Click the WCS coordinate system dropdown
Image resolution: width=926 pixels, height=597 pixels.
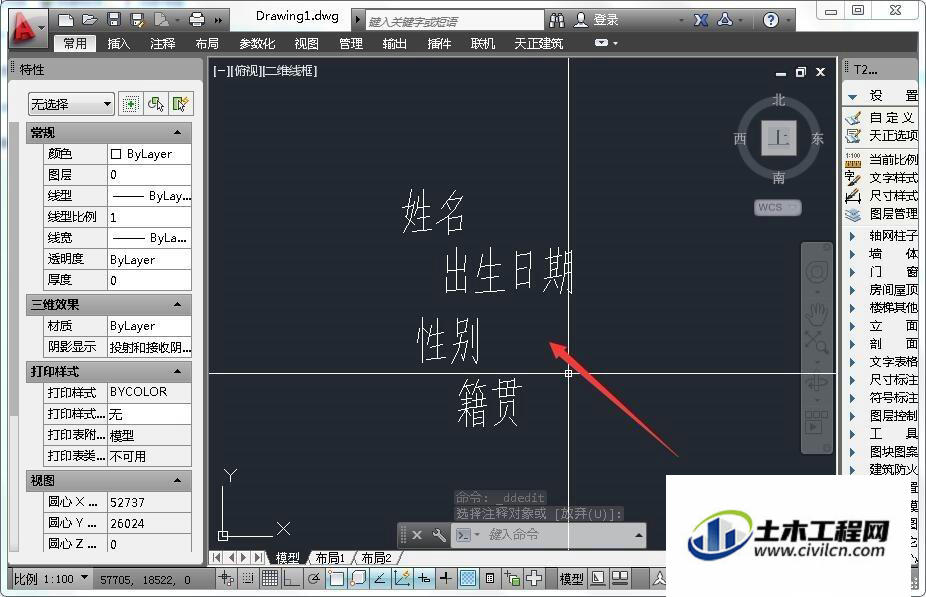point(777,207)
